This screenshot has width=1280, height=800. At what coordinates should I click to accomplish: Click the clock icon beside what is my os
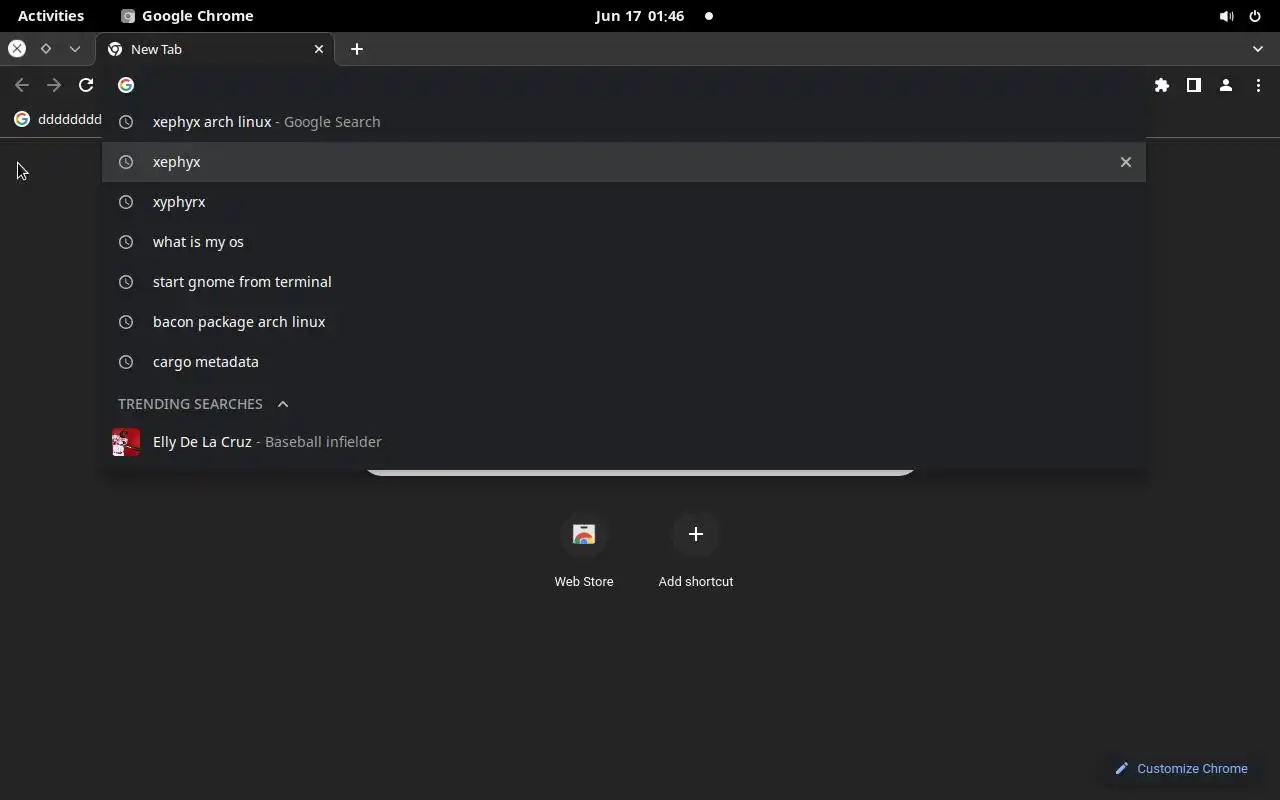click(126, 242)
